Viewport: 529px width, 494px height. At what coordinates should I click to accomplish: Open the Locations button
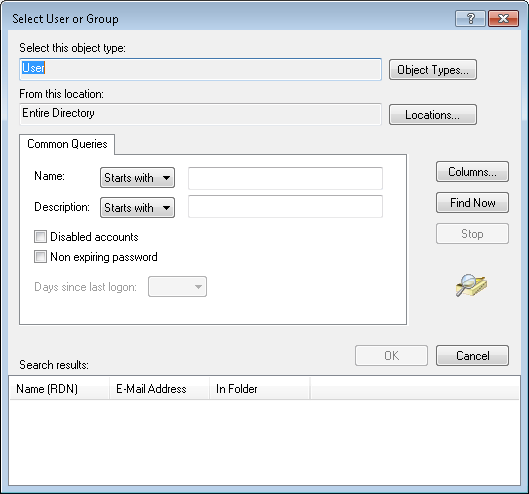[x=433, y=115]
